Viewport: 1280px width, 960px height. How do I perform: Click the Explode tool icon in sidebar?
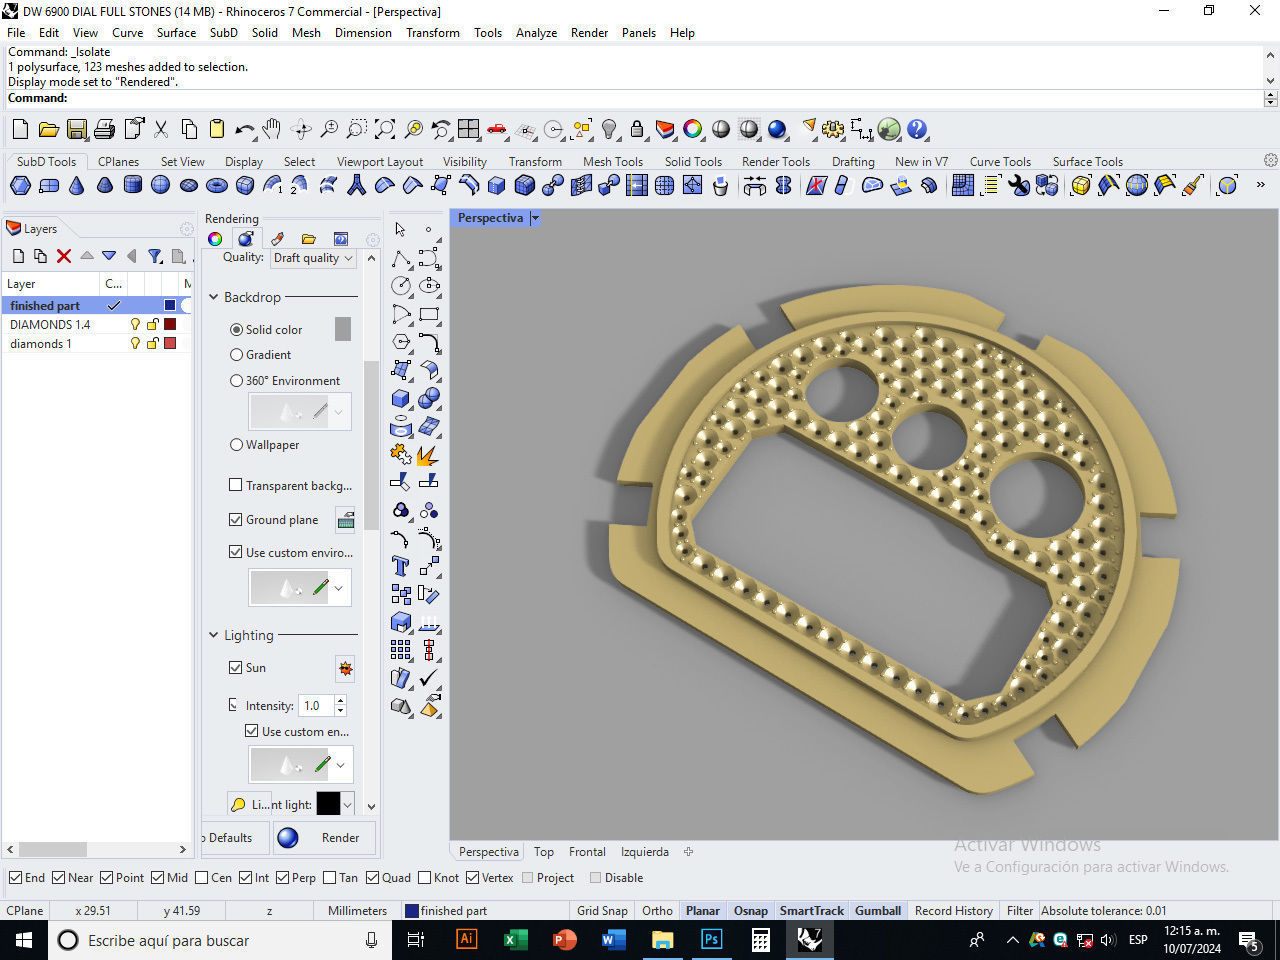click(x=429, y=454)
